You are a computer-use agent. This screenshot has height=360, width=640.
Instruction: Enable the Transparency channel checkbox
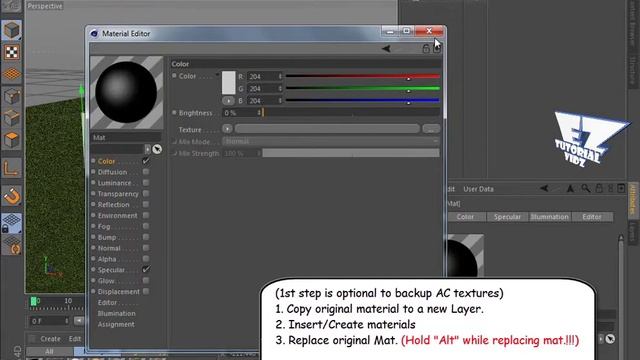[x=146, y=193]
